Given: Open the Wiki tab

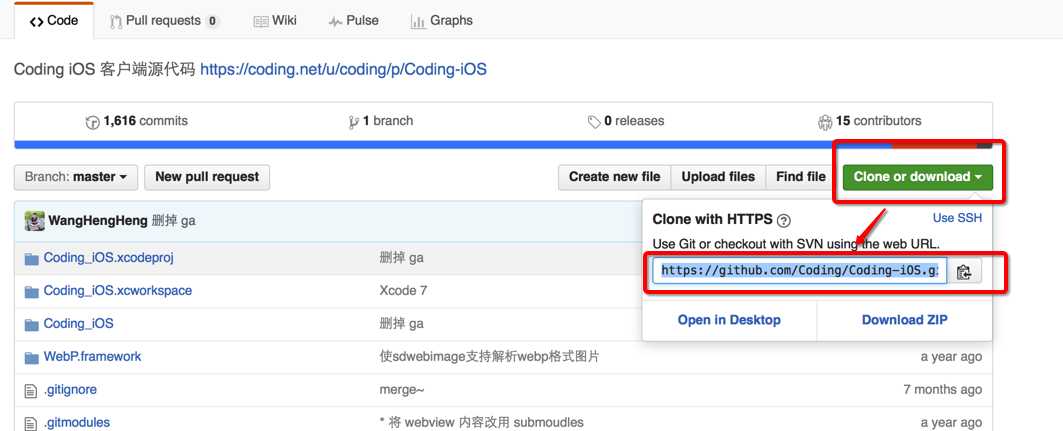Looking at the screenshot, I should (x=275, y=21).
